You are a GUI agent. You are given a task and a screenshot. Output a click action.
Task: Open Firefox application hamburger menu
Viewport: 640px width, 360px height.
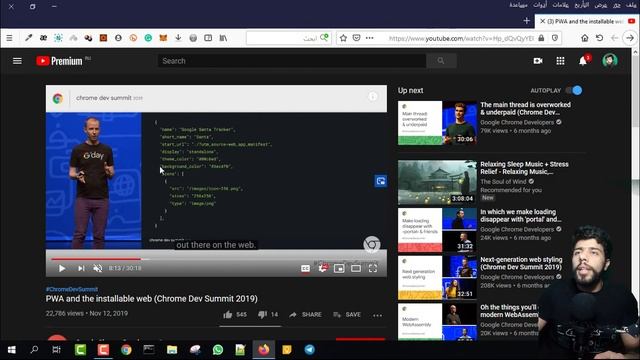[9, 38]
